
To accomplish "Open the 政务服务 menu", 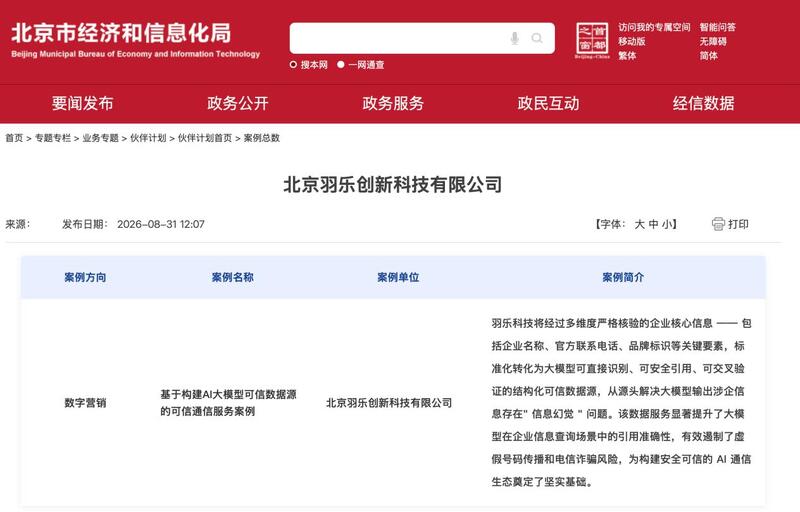I will (x=393, y=104).
